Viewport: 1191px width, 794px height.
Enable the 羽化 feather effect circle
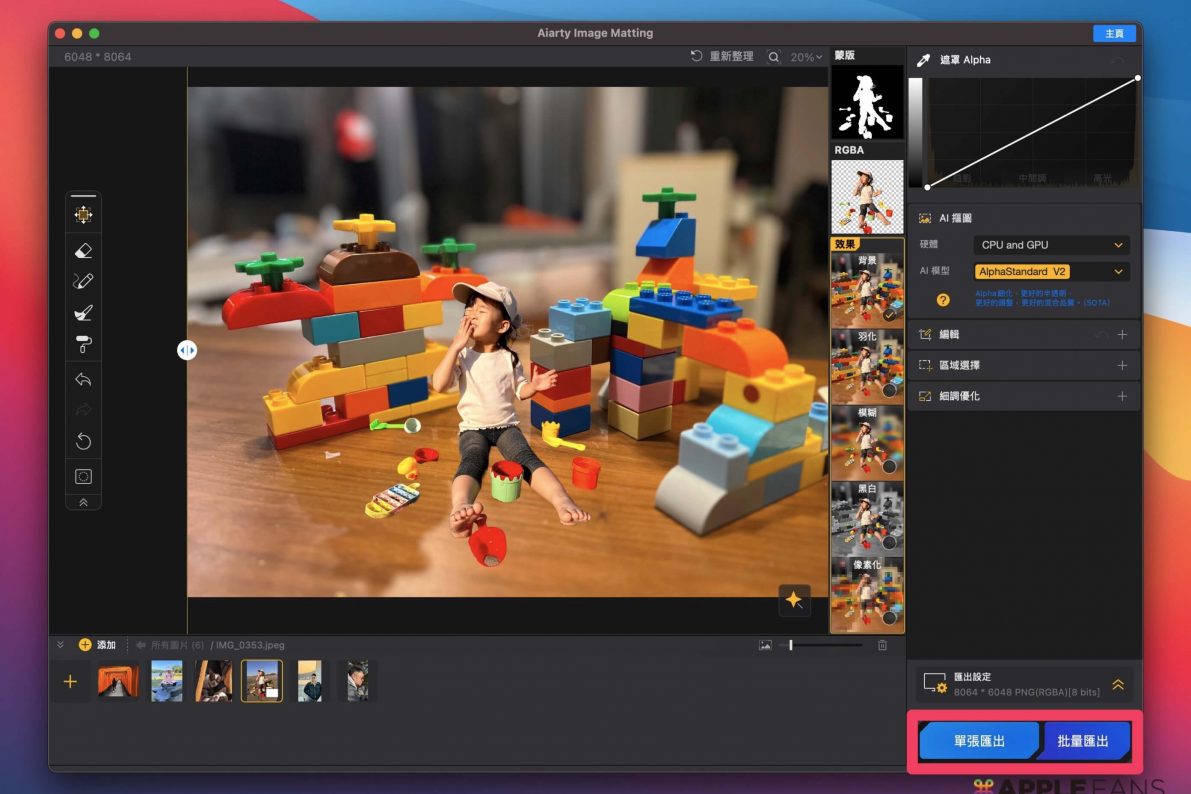coord(889,390)
